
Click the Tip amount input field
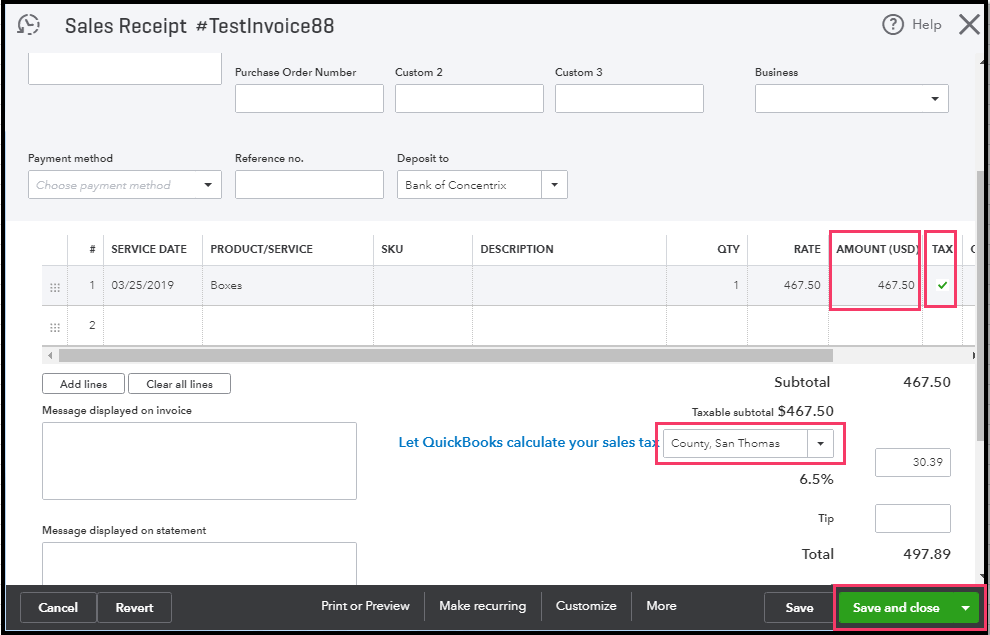point(912,519)
